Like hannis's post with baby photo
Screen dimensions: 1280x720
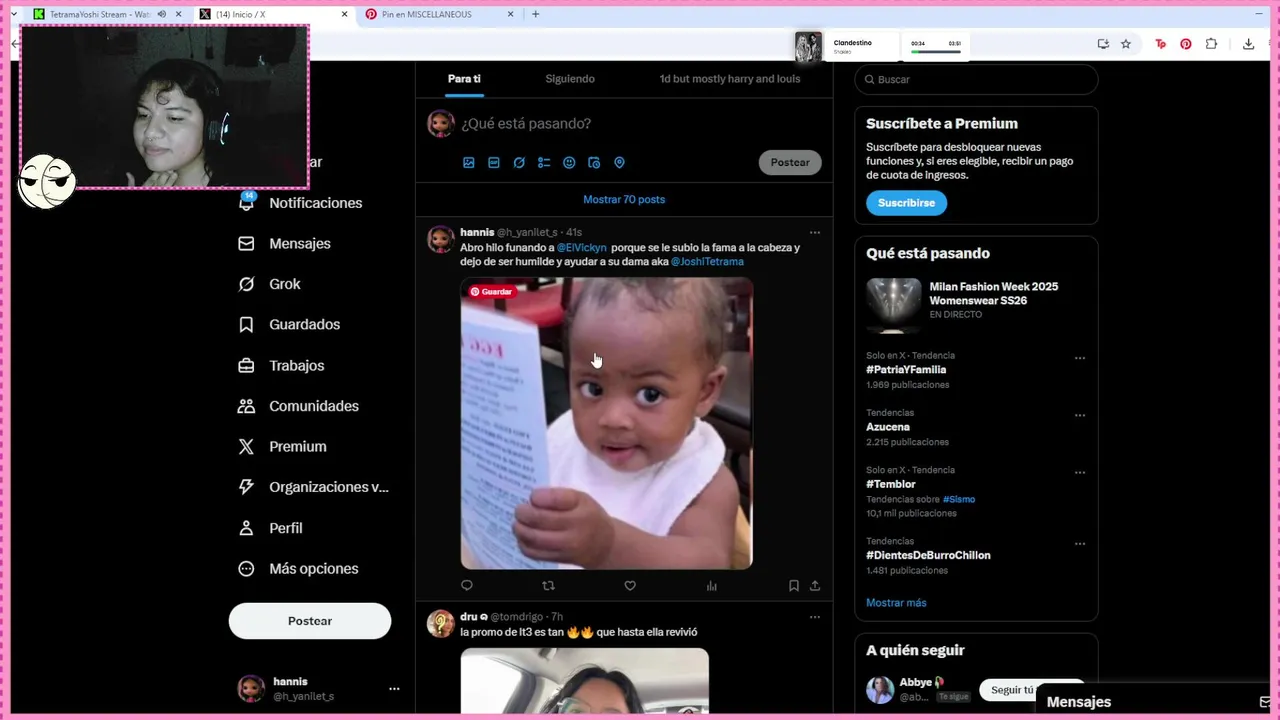(630, 586)
